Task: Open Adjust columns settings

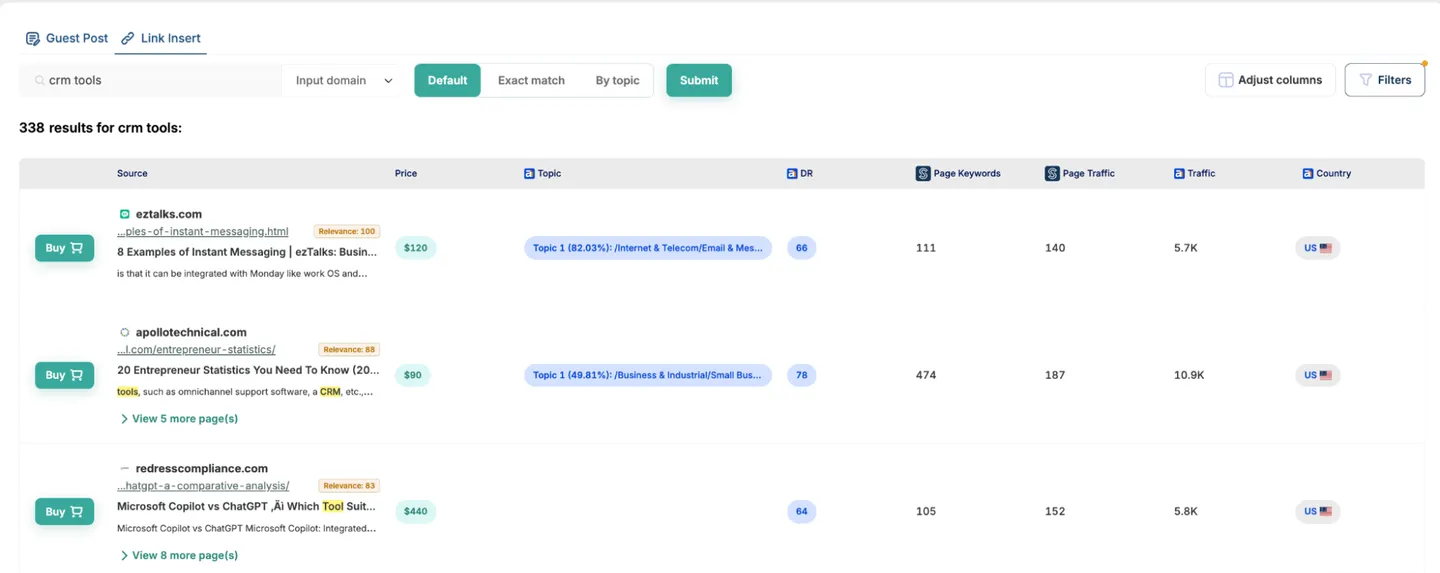Action: coord(1270,80)
